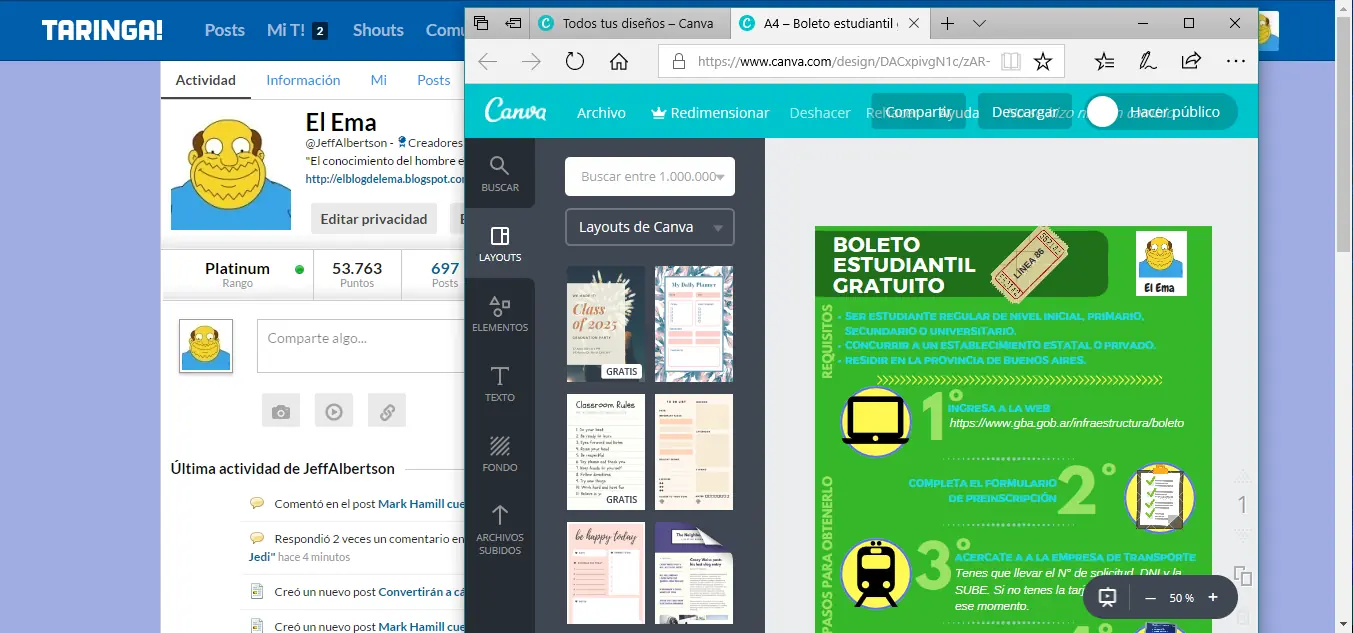The width and height of the screenshot is (1353, 633).
Task: Click Editar privacidad button
Action: coord(374,219)
